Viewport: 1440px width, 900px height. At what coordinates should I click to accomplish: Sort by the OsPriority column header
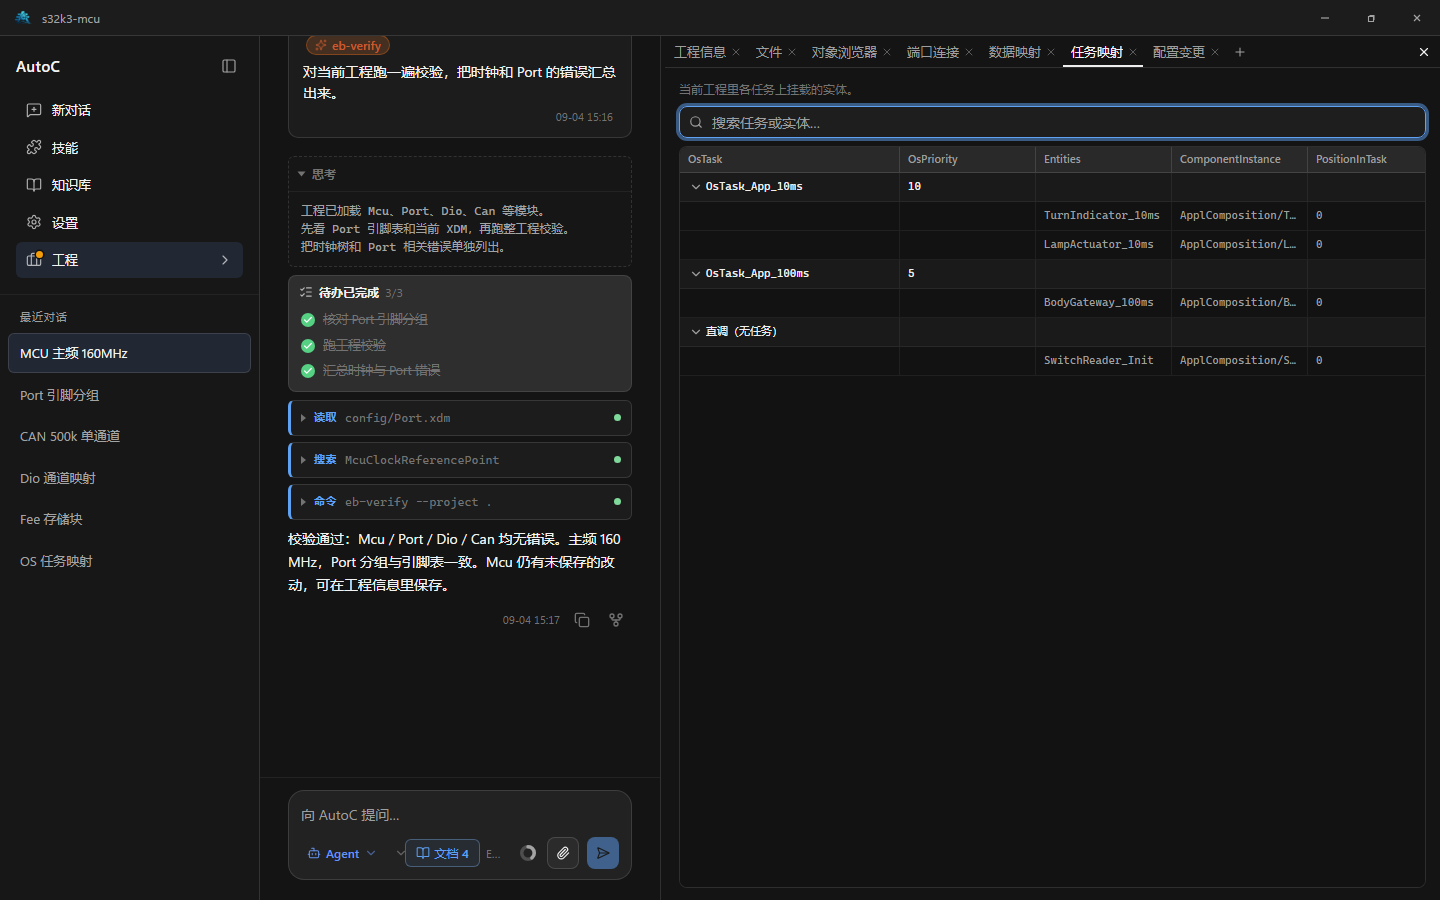tap(967, 159)
